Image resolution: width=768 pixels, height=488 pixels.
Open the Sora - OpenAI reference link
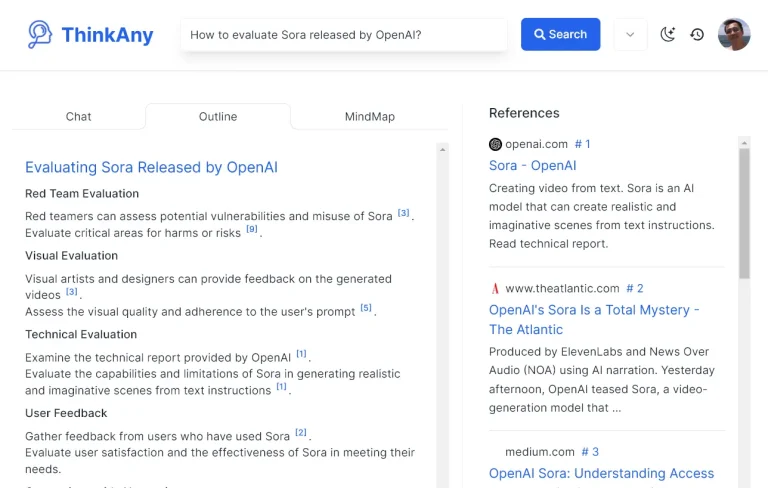[x=532, y=166]
